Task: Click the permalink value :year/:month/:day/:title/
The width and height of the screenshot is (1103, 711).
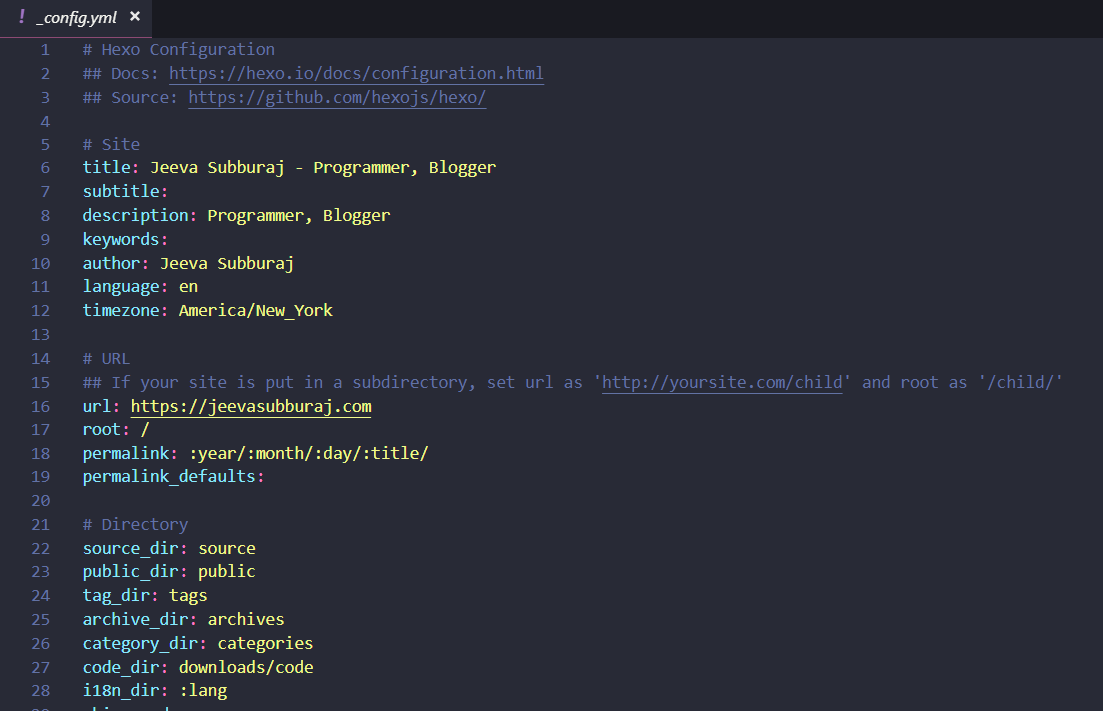Action: coord(309,454)
